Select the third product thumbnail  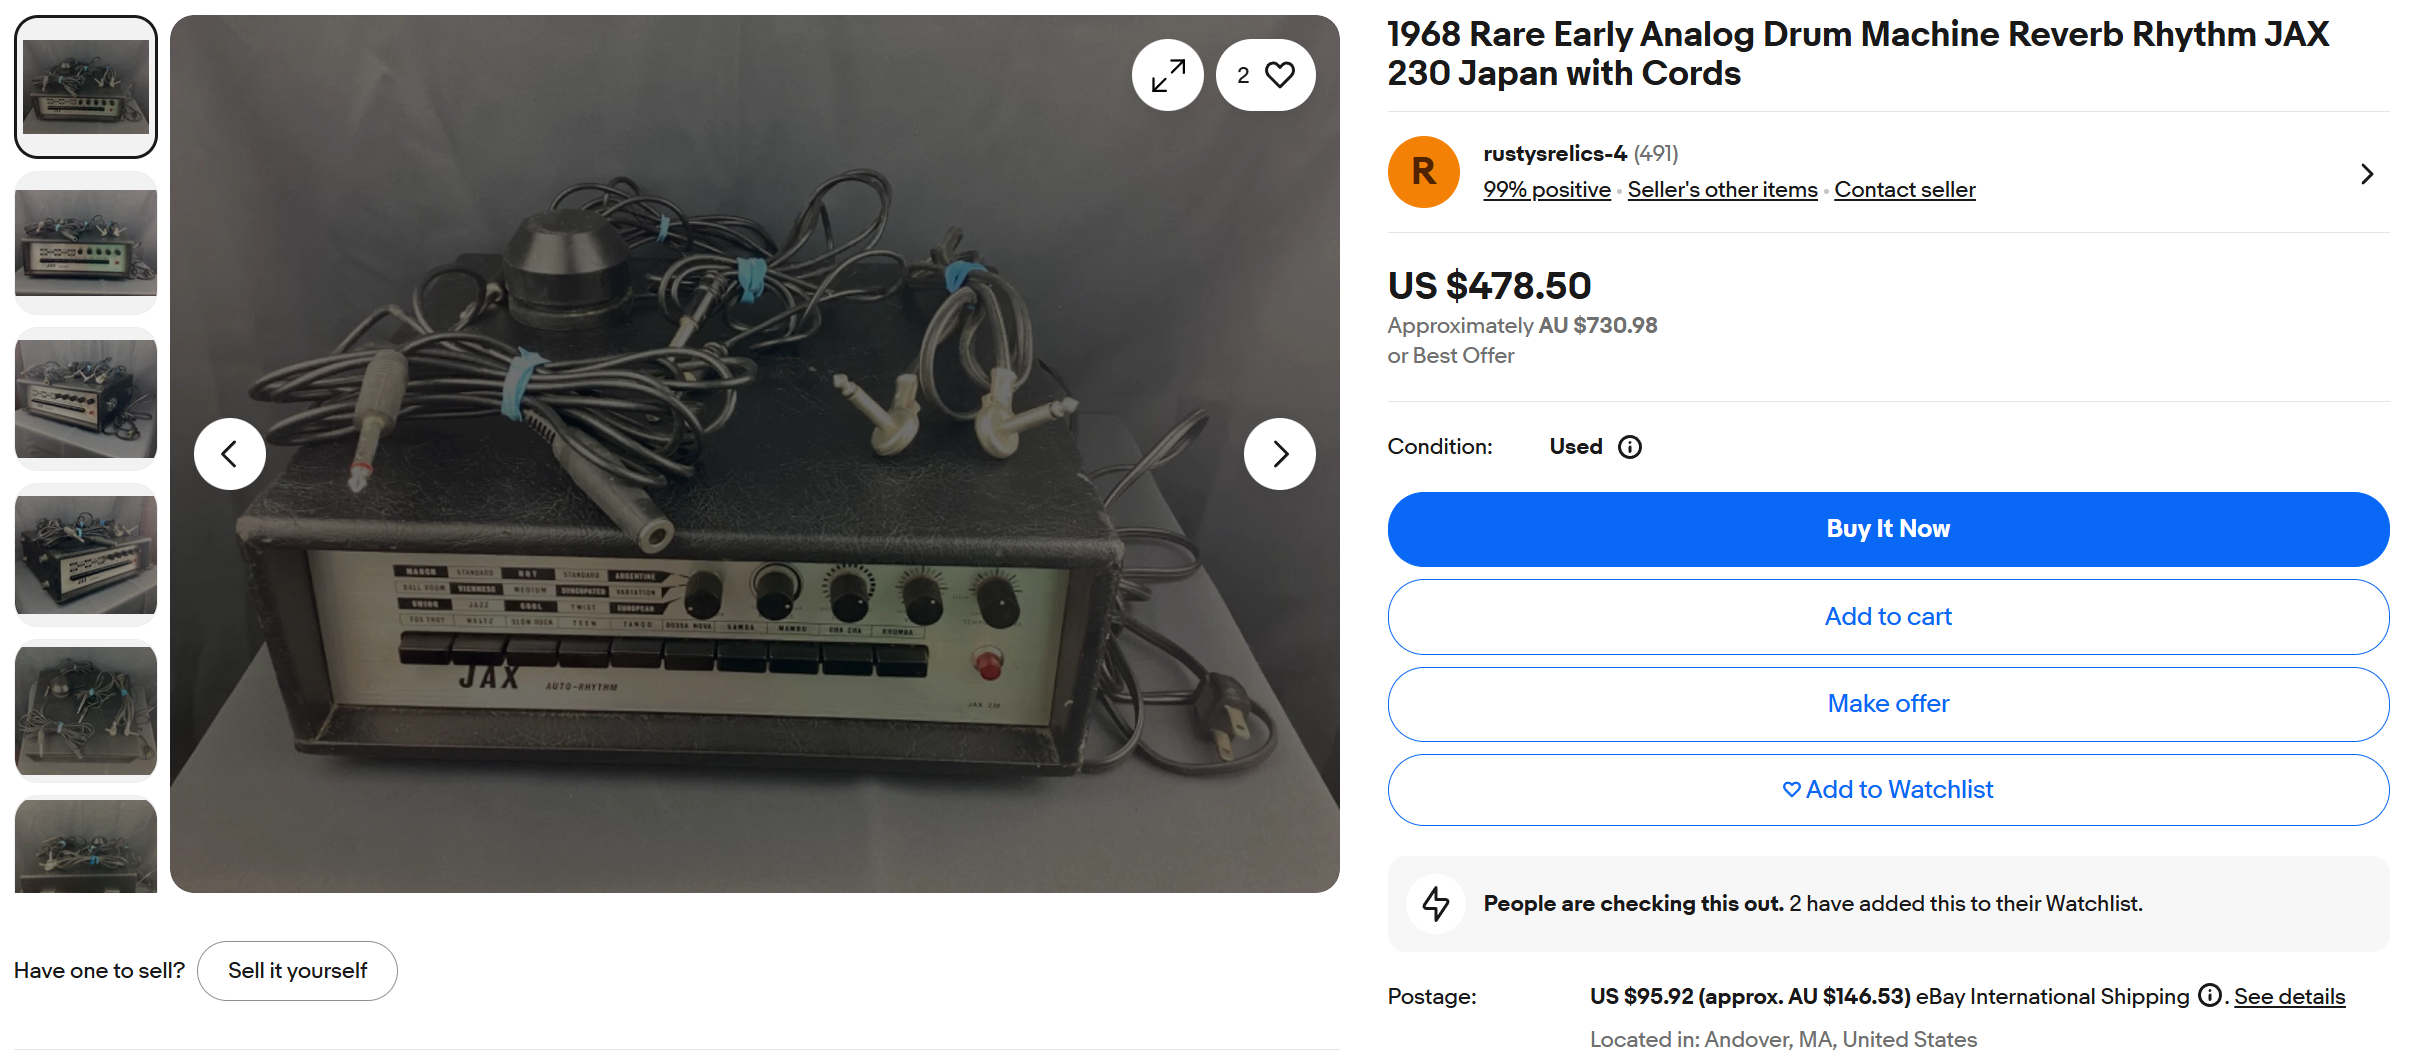[x=86, y=399]
